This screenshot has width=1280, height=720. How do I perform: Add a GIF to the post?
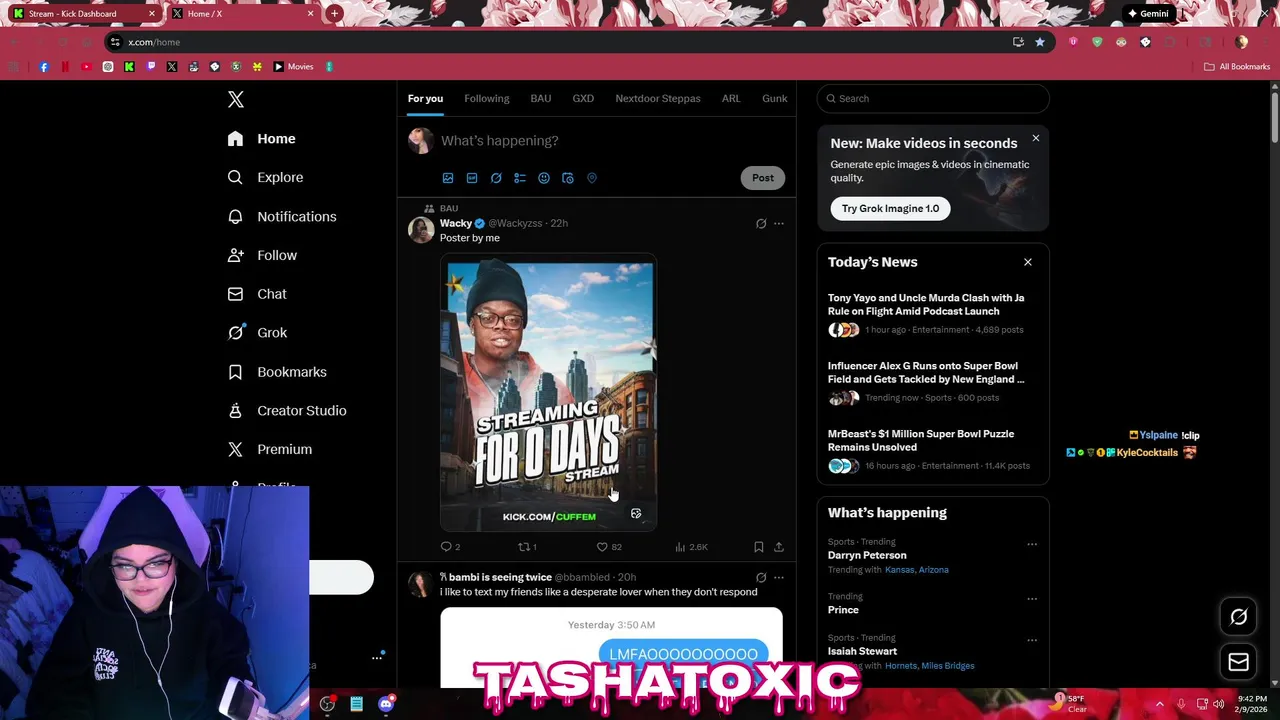pos(472,178)
